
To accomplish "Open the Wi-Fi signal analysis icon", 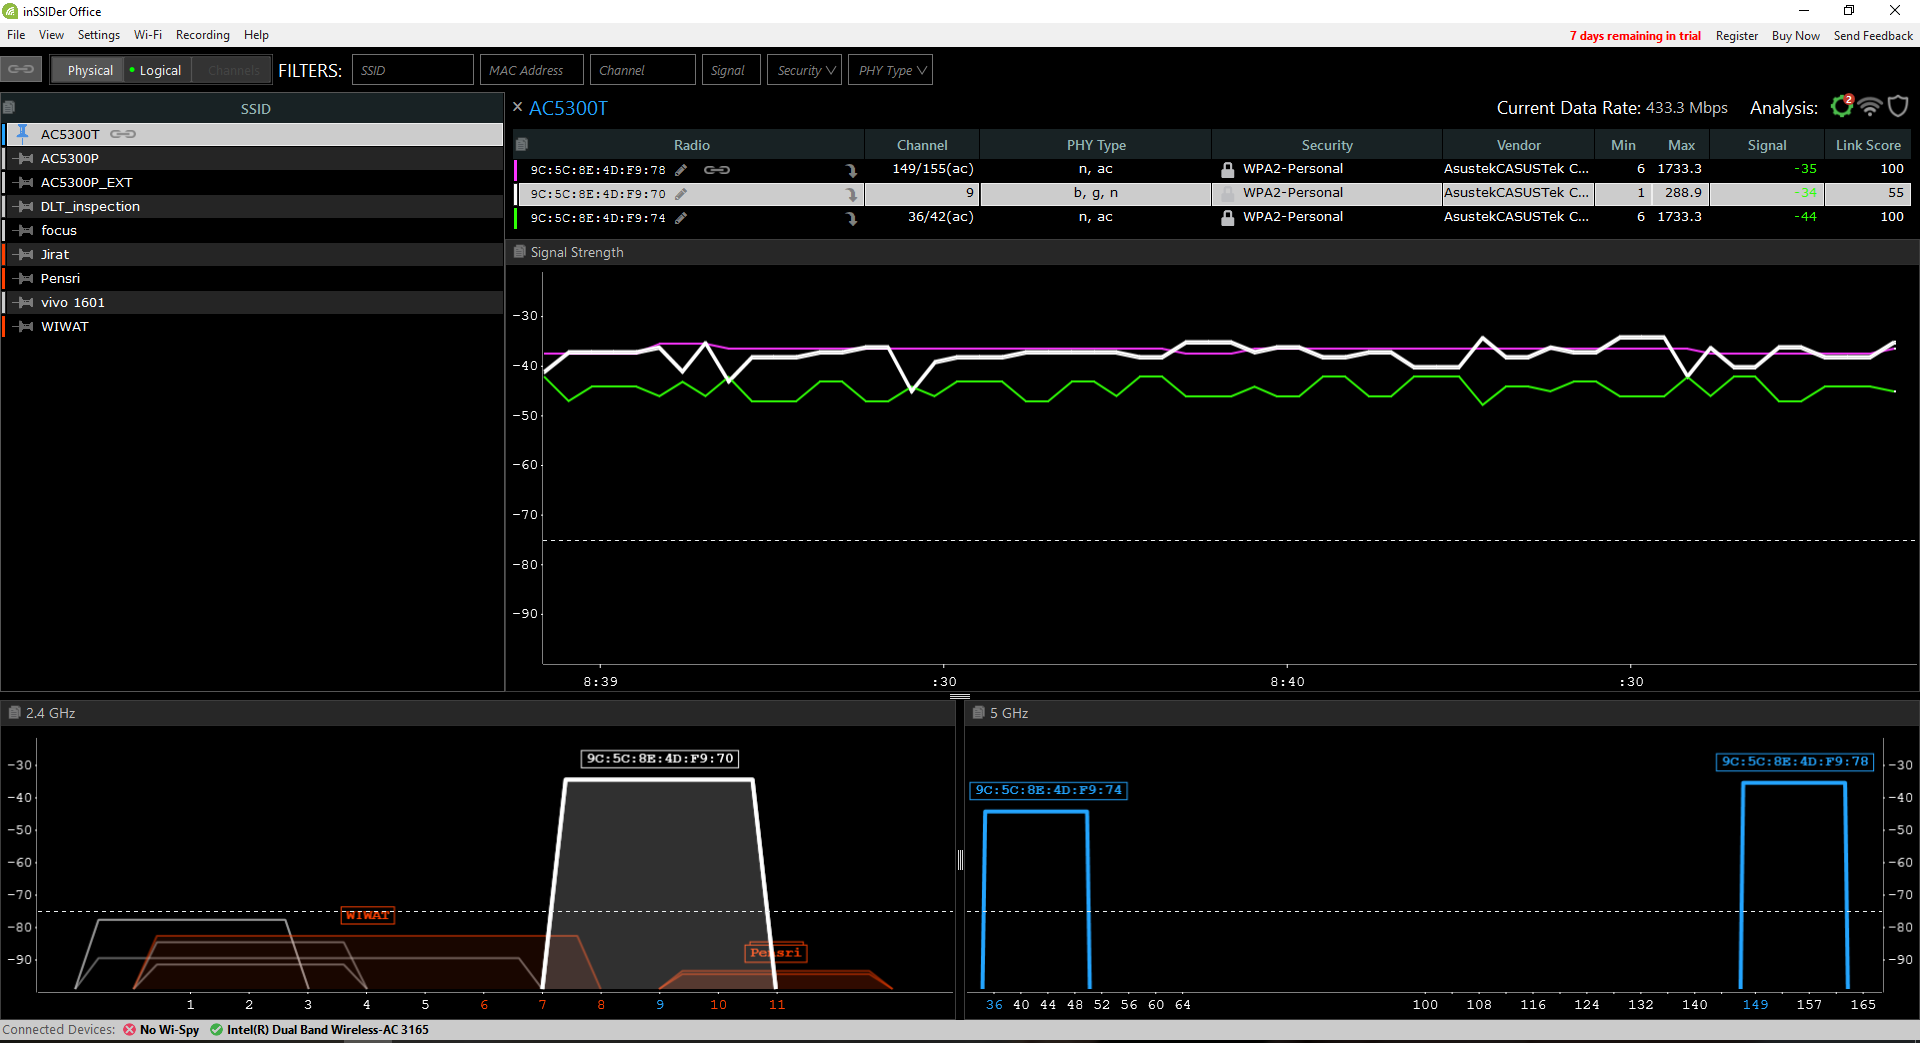I will 1870,106.
